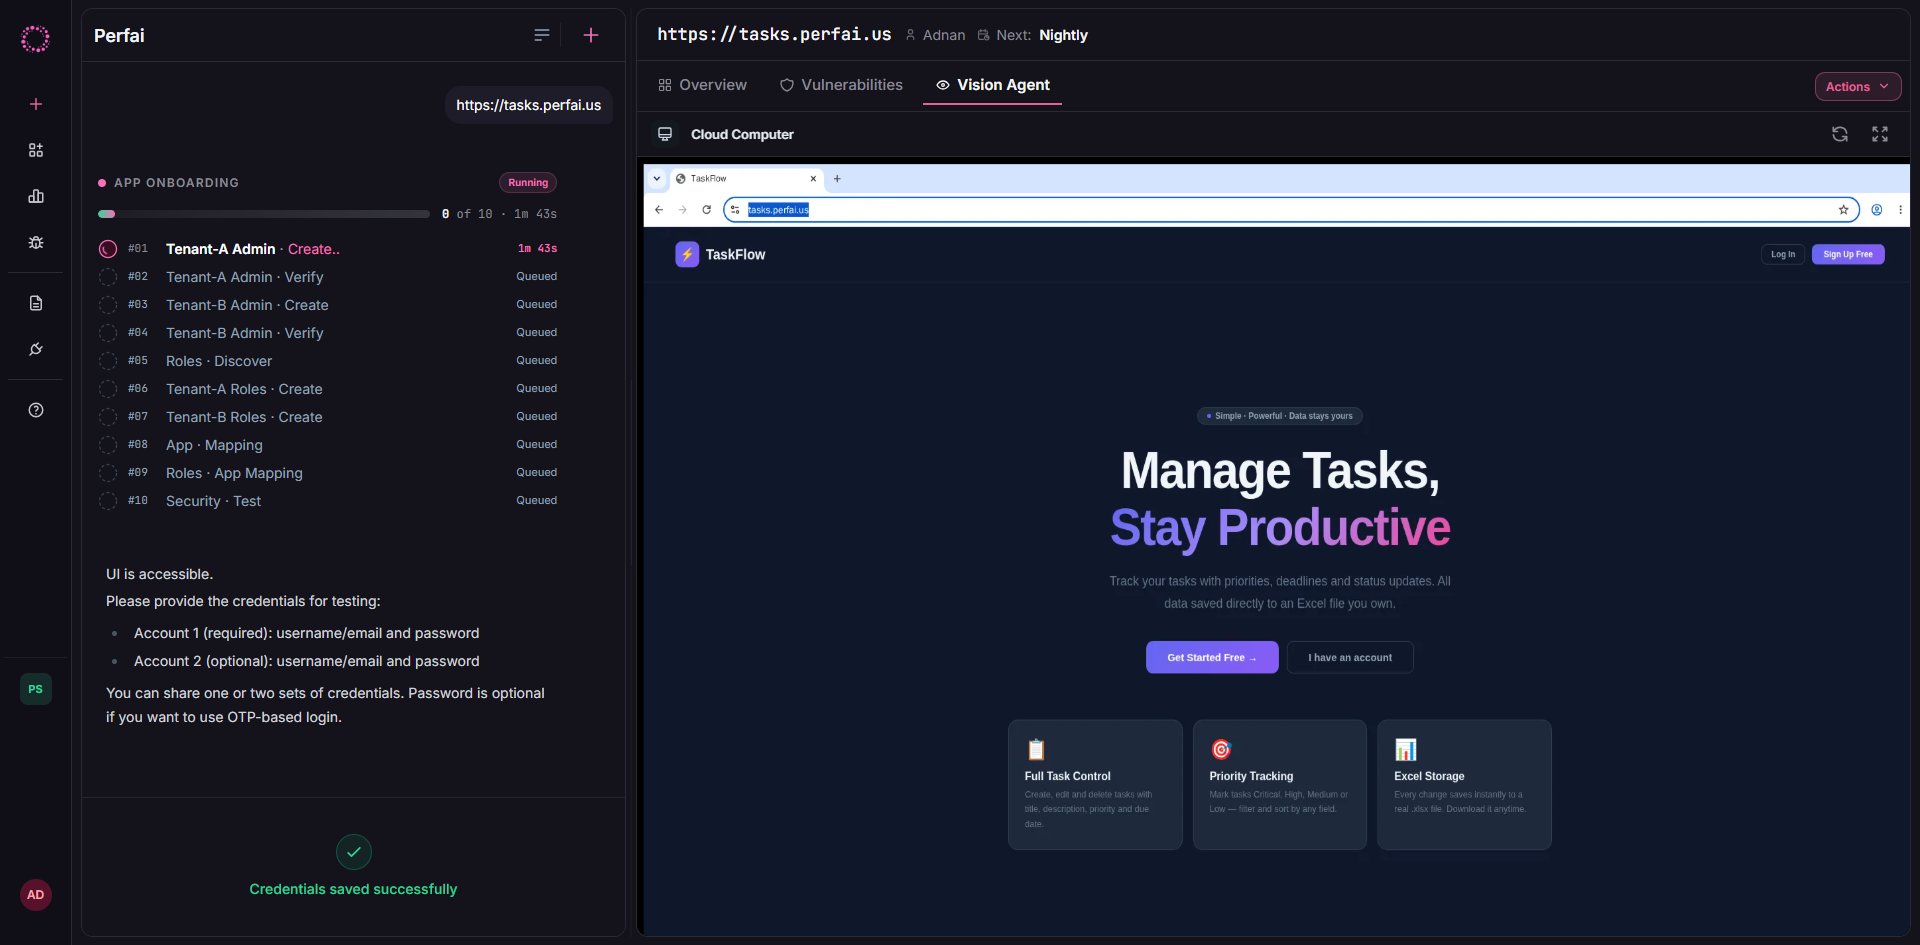Close the TaskFlow browser tab
Viewport: 1920px width, 945px height.
tap(813, 179)
